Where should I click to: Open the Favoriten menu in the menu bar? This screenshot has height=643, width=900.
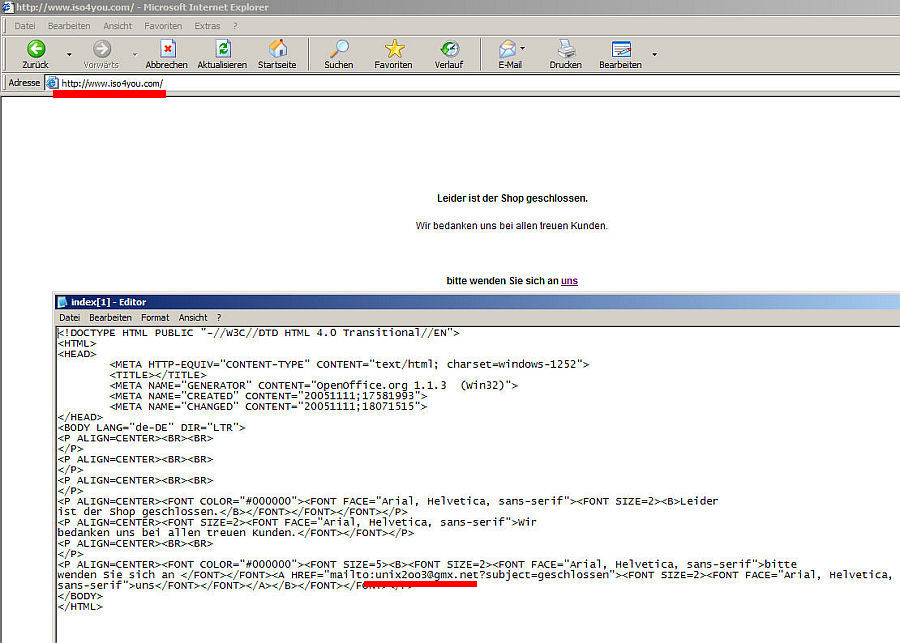coord(163,25)
